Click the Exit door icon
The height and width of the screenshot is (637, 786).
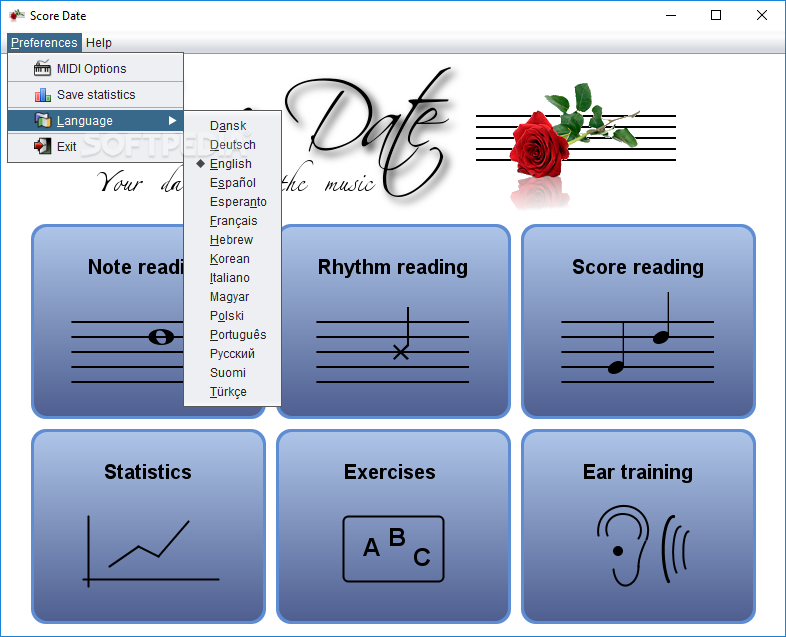coord(43,146)
